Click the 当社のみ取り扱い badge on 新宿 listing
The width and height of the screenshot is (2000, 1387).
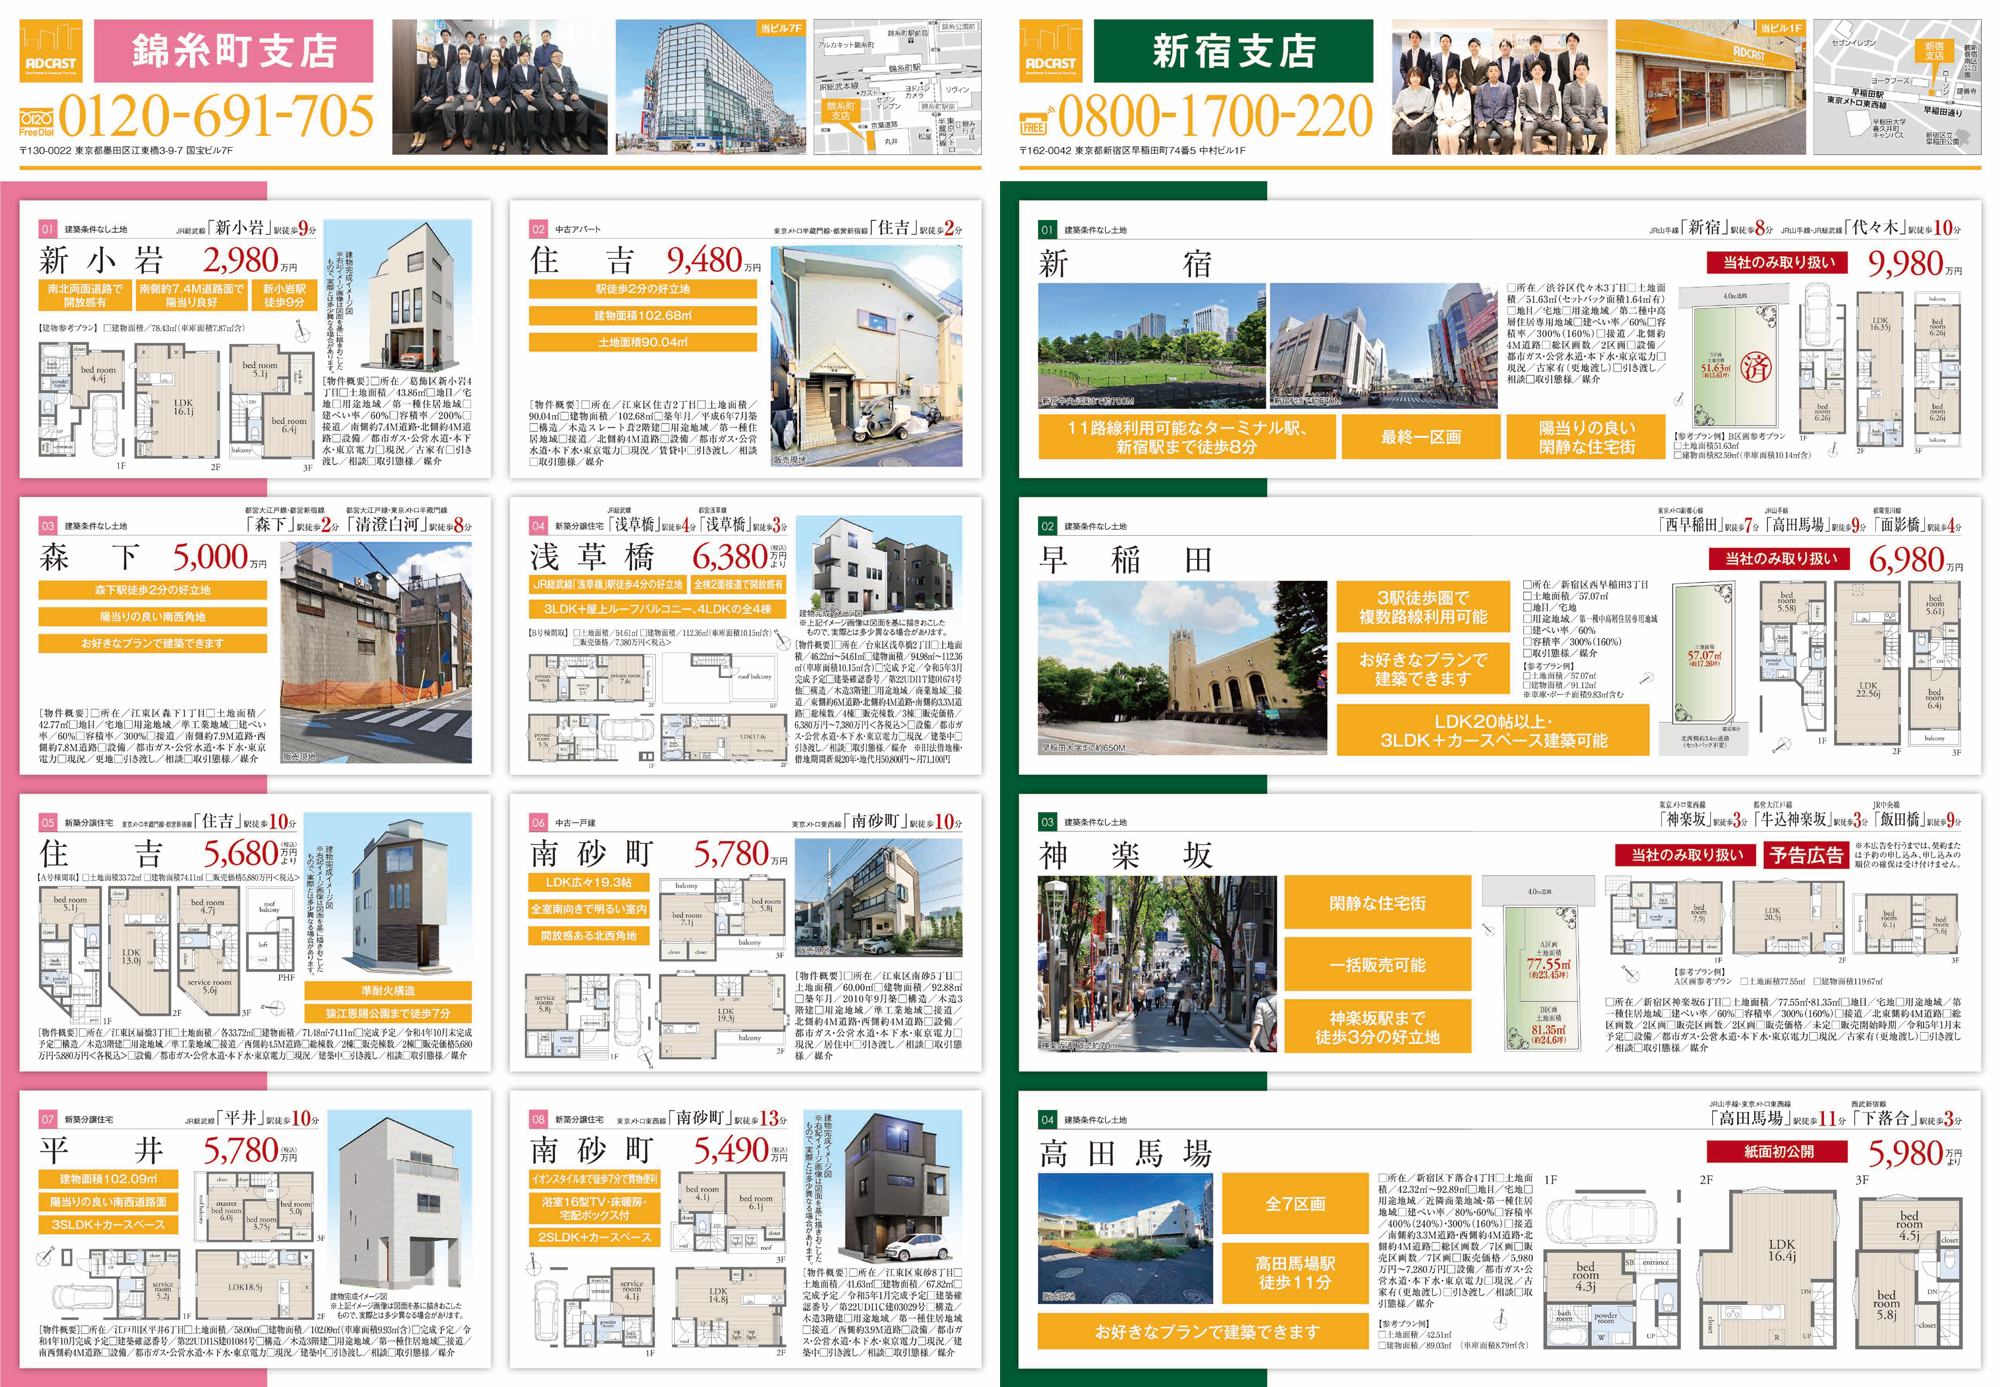(1778, 263)
